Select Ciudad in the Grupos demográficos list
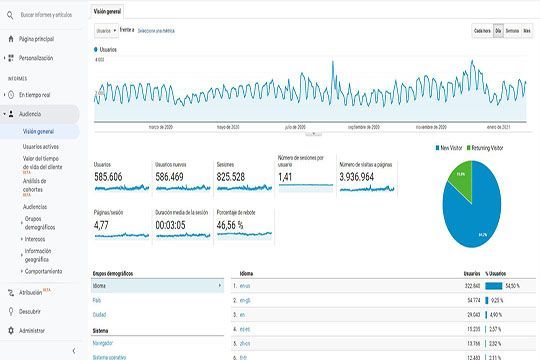540x360 pixels. 99,315
